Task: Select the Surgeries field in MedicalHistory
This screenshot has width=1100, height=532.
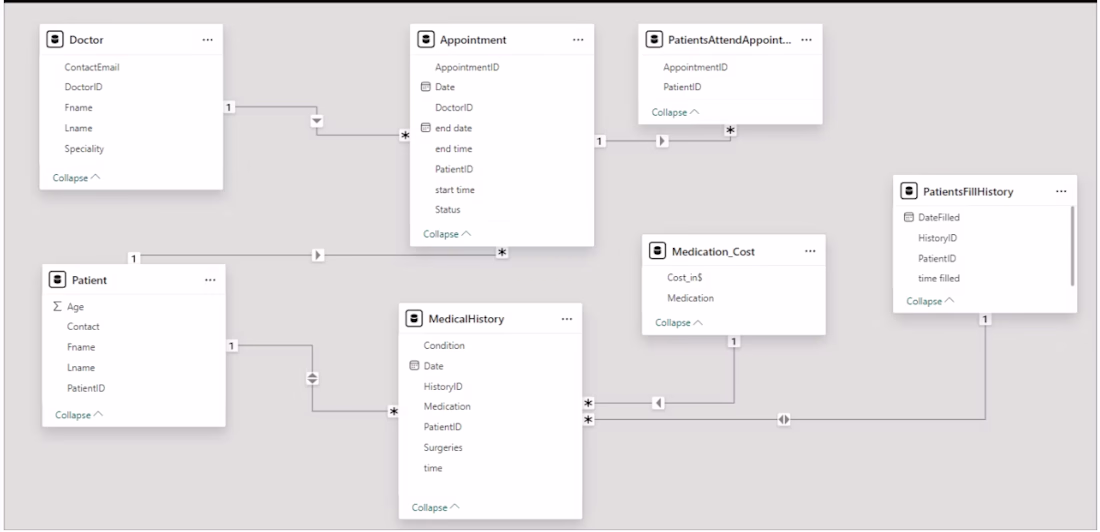Action: pyautogui.click(x=444, y=447)
